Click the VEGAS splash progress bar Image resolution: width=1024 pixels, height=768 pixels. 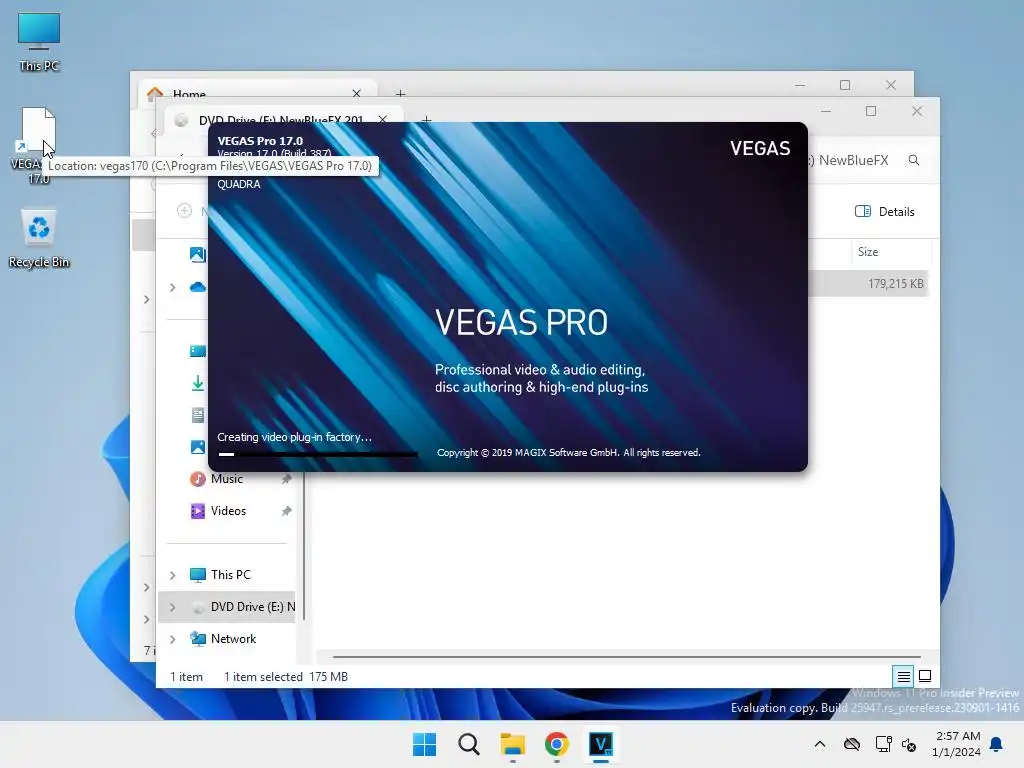pyautogui.click(x=317, y=454)
